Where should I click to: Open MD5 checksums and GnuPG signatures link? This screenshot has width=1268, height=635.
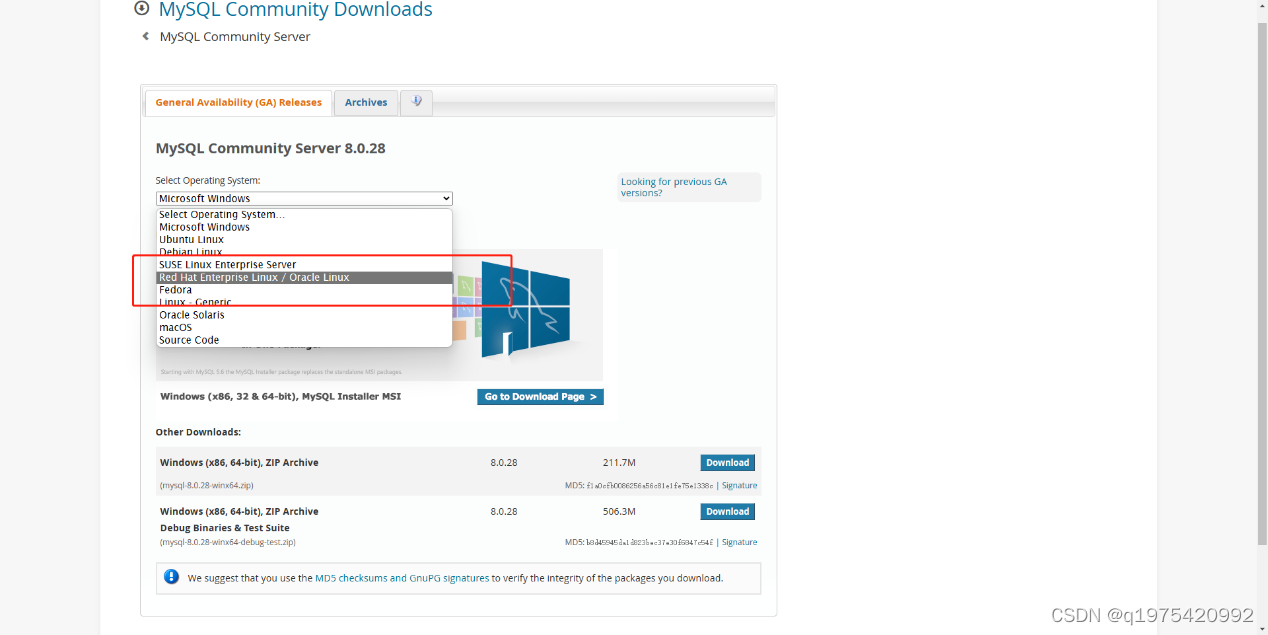(x=402, y=578)
